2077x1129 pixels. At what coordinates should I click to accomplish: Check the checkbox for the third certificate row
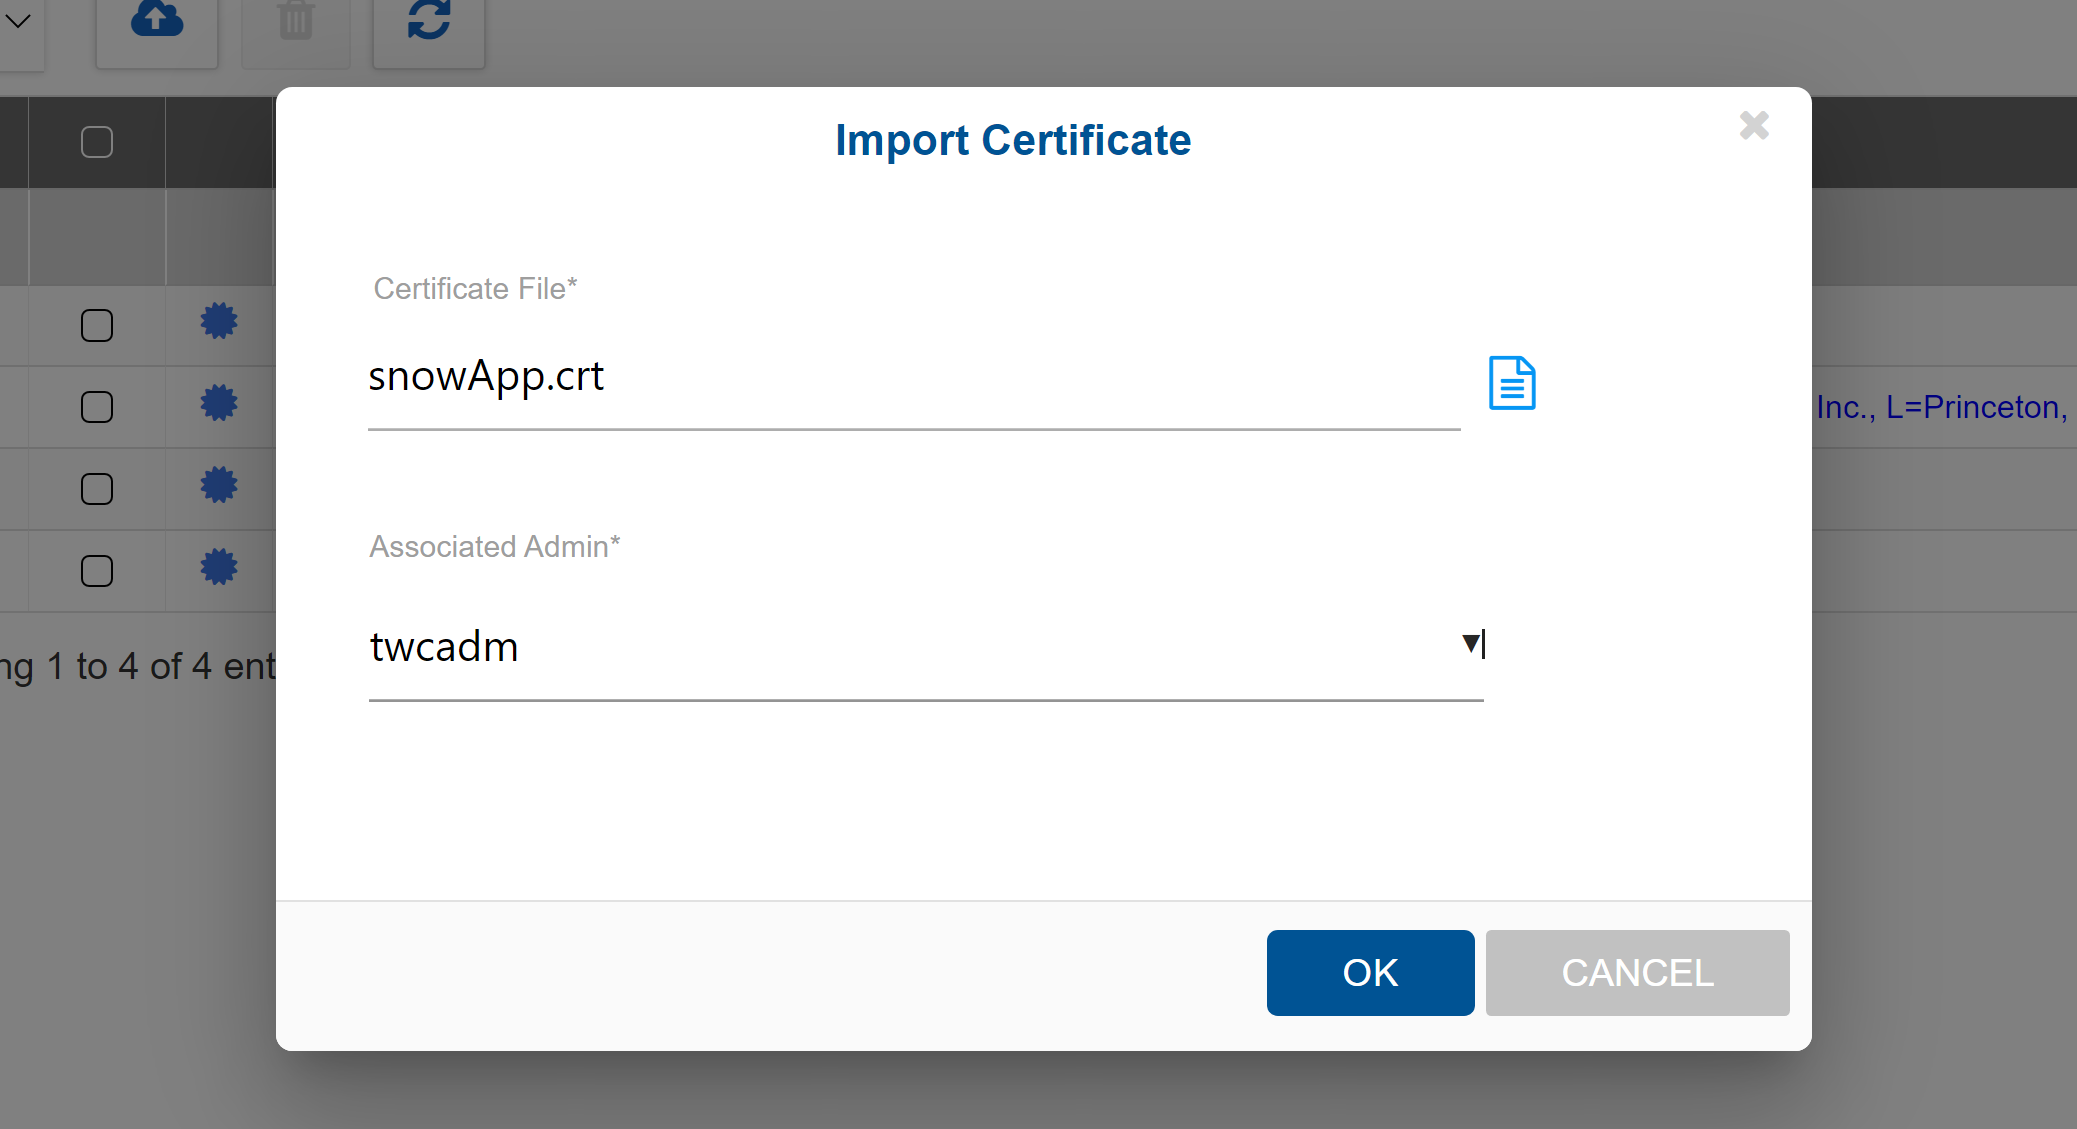(x=96, y=488)
